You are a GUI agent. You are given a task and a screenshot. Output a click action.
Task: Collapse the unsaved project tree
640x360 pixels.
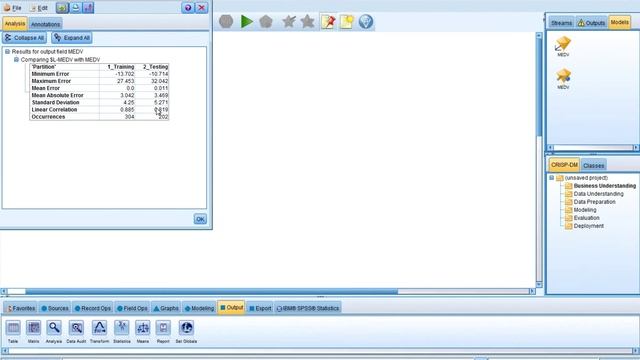coord(551,178)
